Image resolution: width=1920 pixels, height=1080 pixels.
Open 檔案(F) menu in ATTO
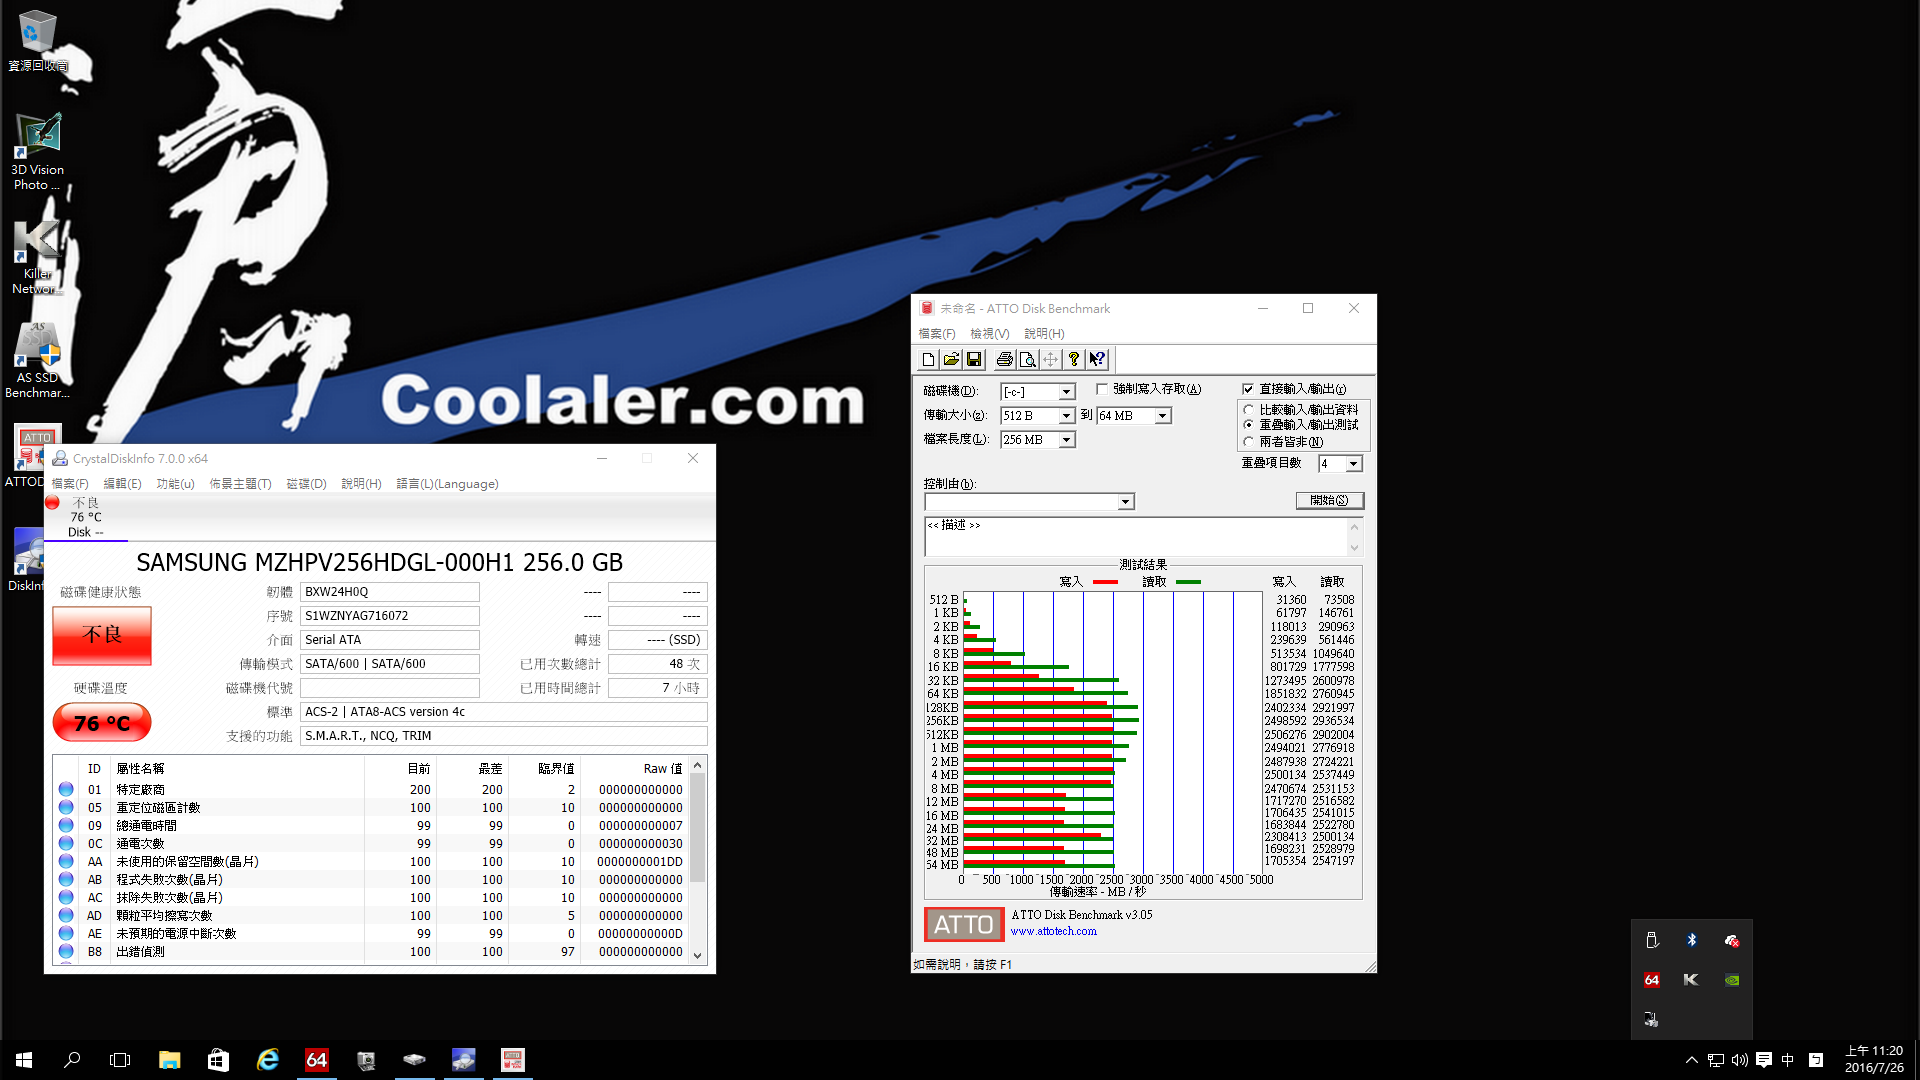click(x=937, y=334)
